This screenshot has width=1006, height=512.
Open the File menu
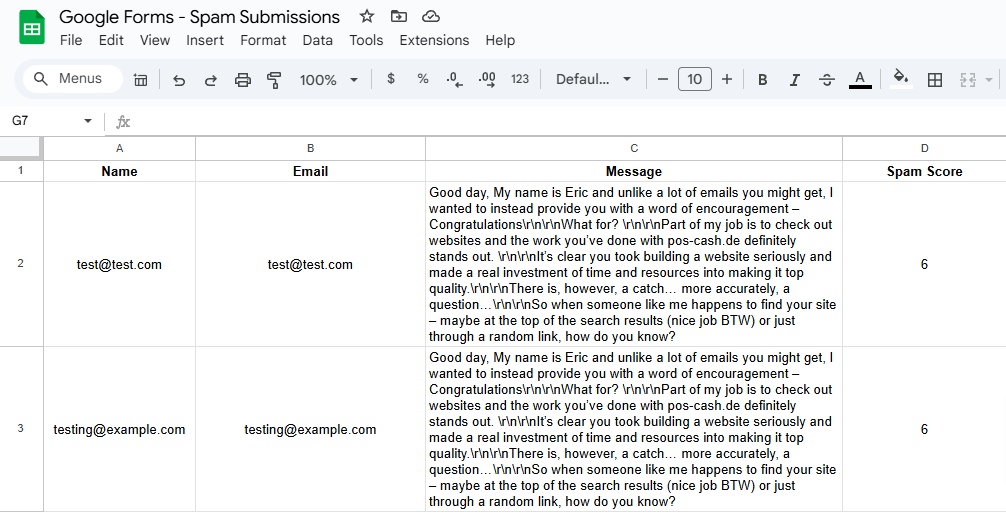pos(71,40)
